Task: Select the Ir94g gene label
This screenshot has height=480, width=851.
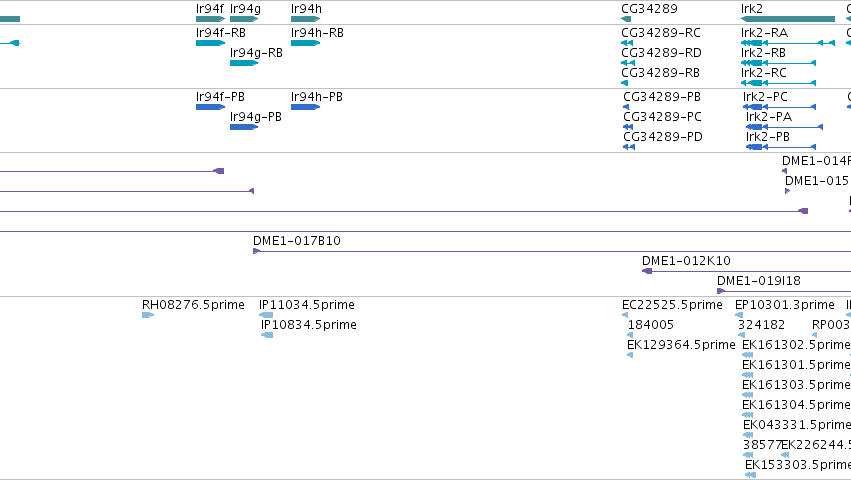Action: pyautogui.click(x=245, y=9)
